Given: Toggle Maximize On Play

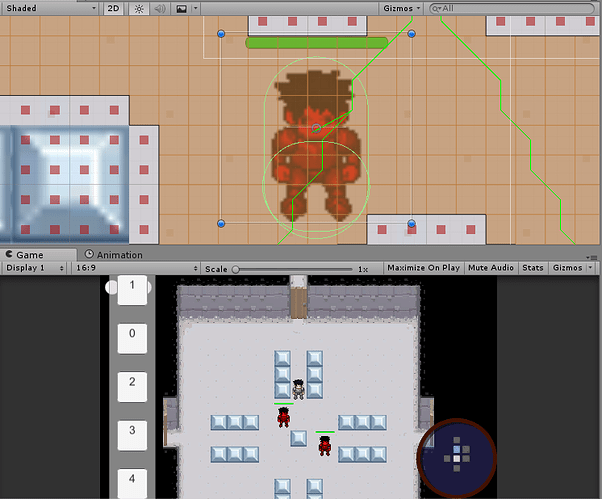Looking at the screenshot, I should (x=423, y=268).
